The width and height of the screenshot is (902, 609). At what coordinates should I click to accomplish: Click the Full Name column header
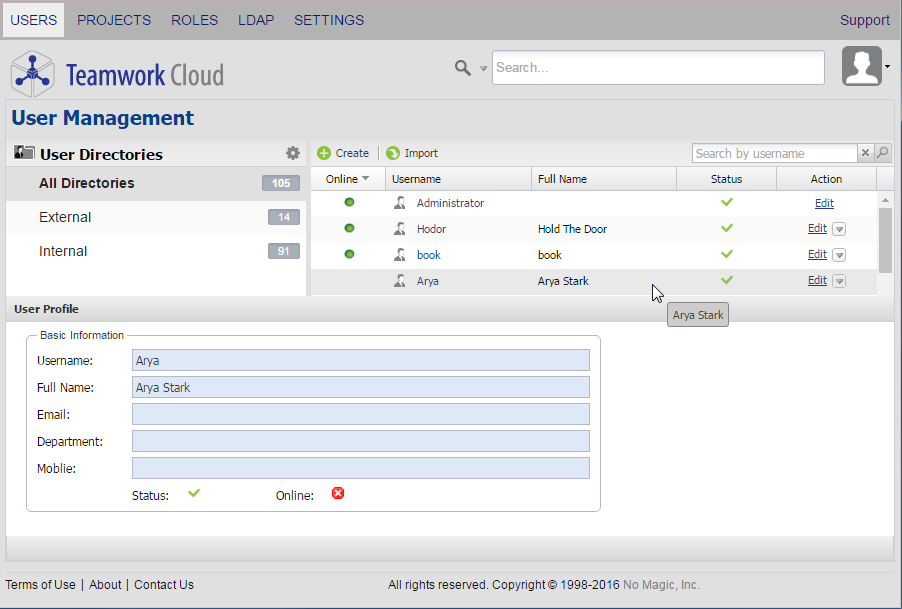[x=604, y=179]
